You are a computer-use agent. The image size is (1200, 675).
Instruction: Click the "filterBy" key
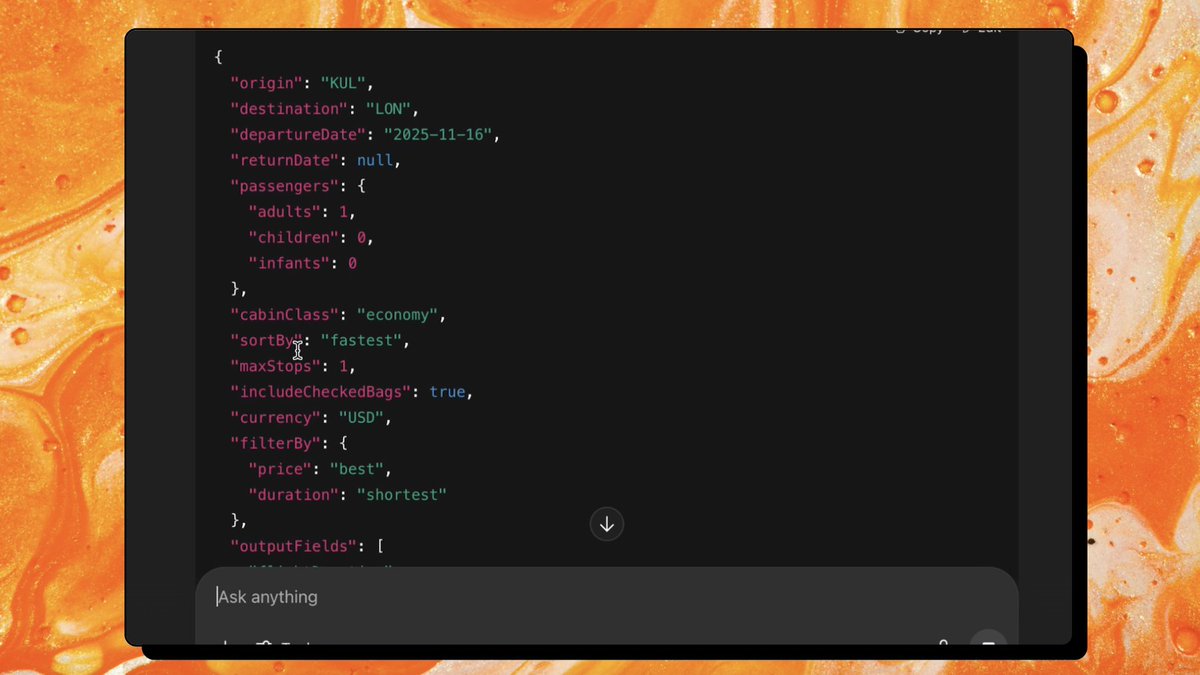(276, 443)
